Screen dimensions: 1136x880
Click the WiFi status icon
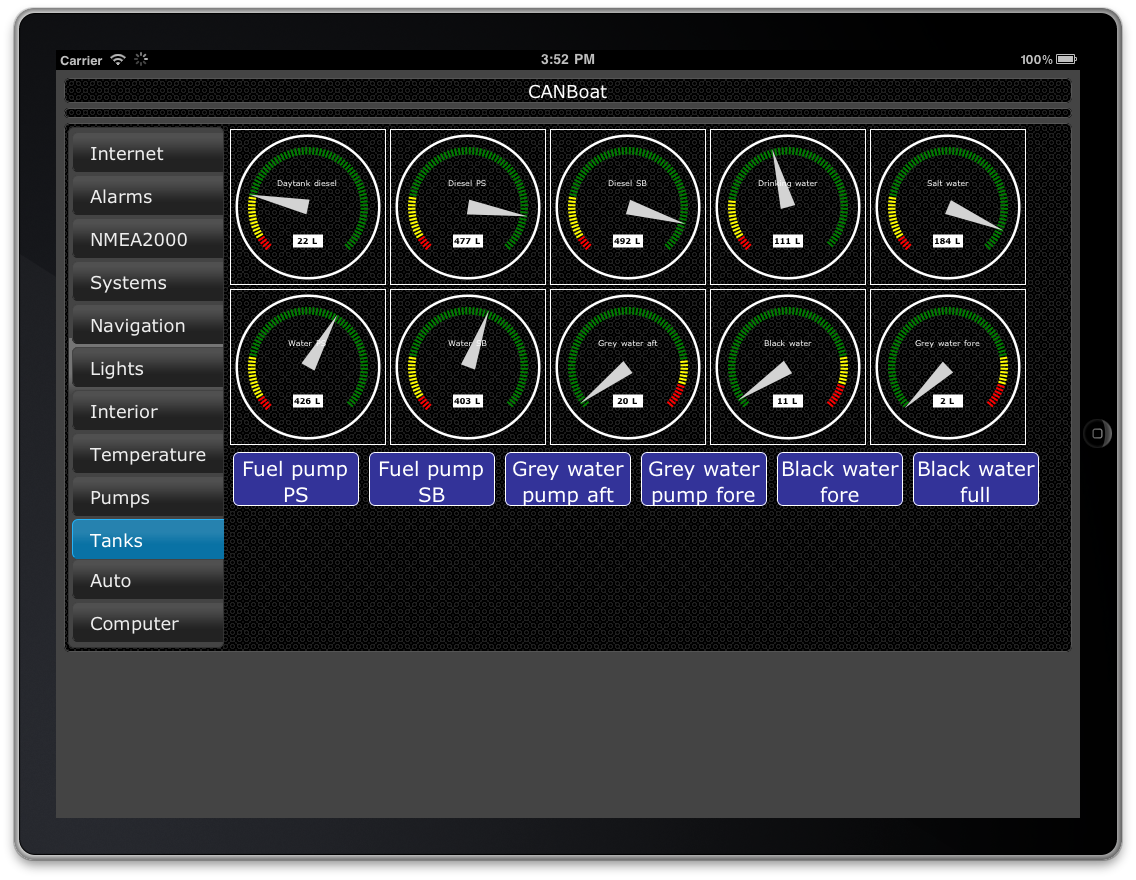118,59
